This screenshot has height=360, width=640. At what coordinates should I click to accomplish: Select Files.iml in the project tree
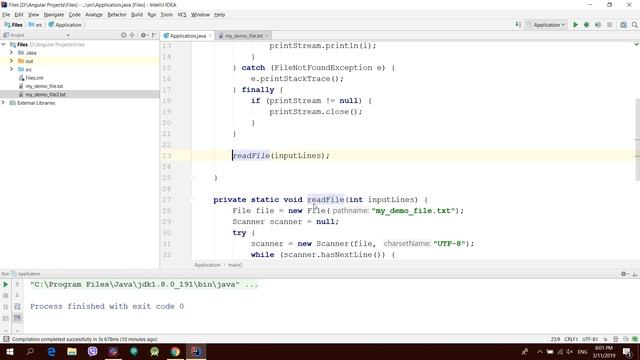[34, 78]
